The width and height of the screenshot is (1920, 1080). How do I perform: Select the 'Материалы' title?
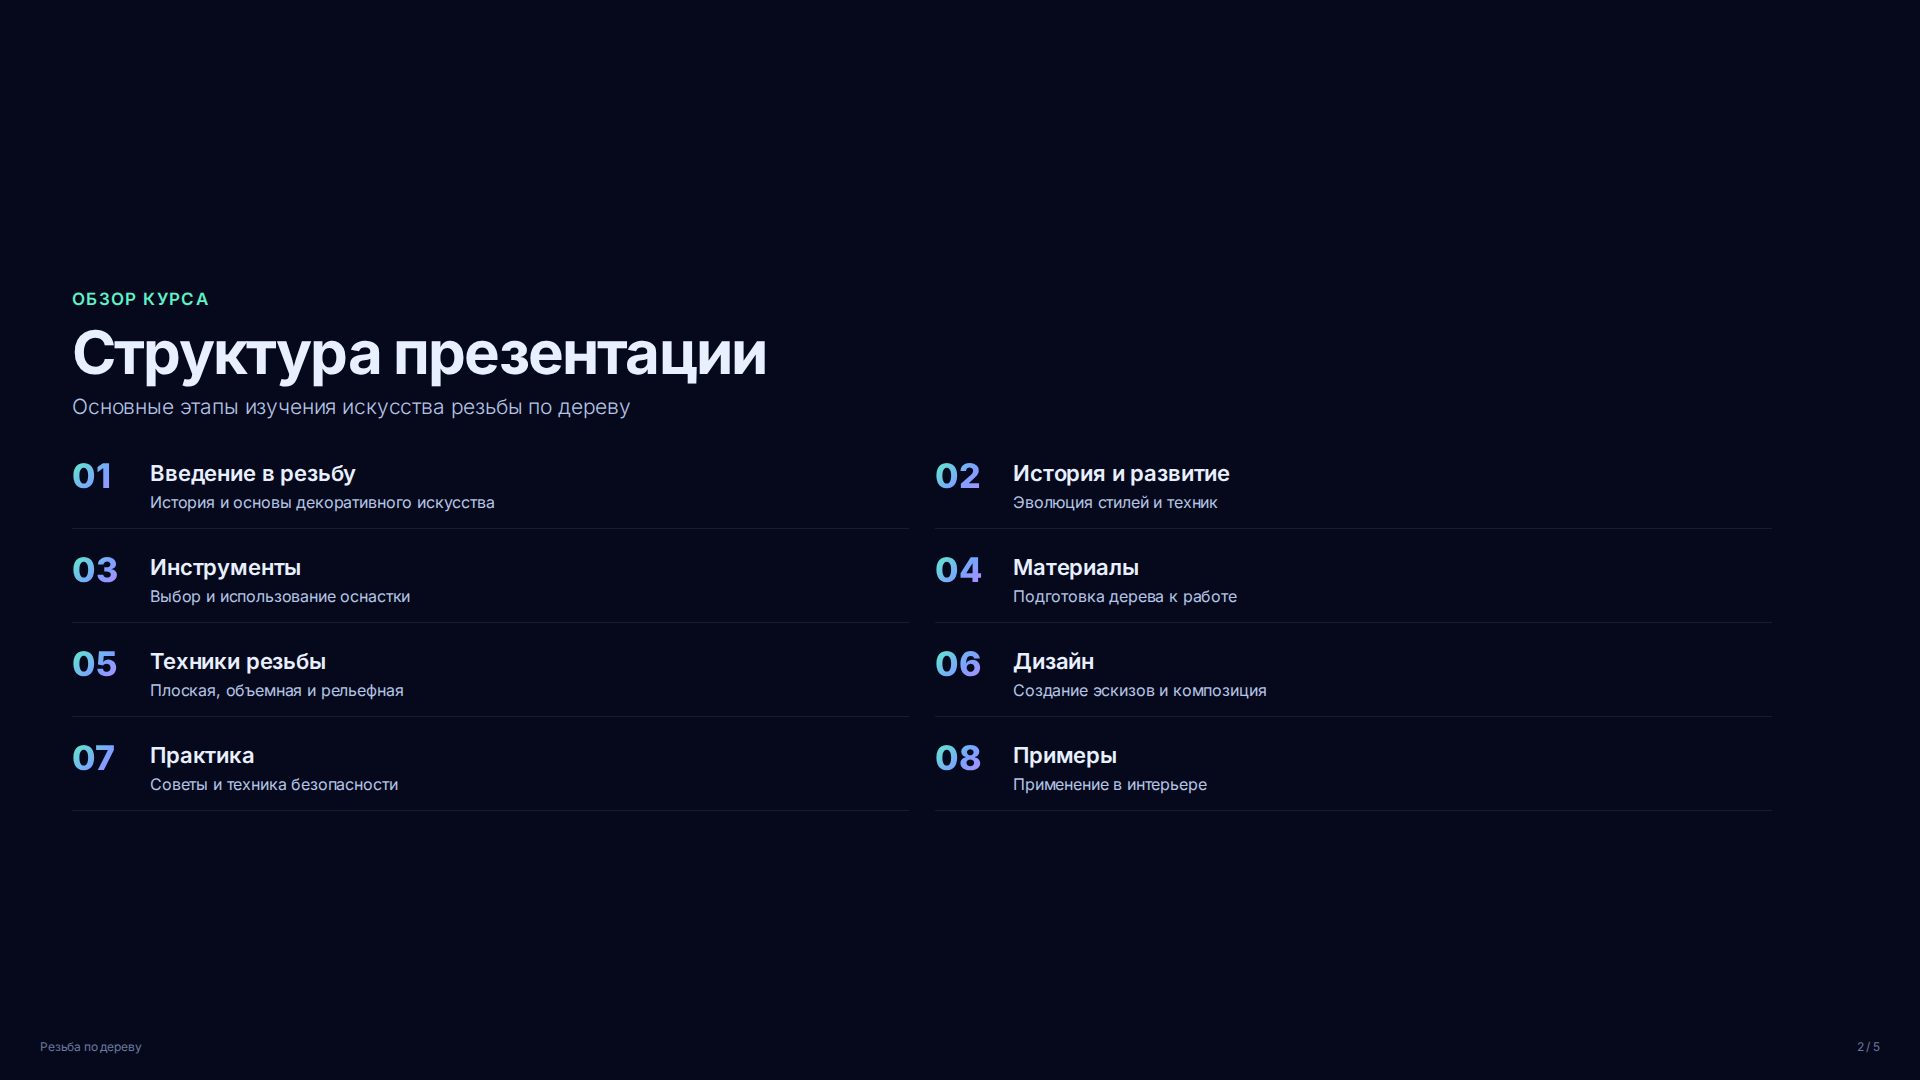[x=1076, y=568]
